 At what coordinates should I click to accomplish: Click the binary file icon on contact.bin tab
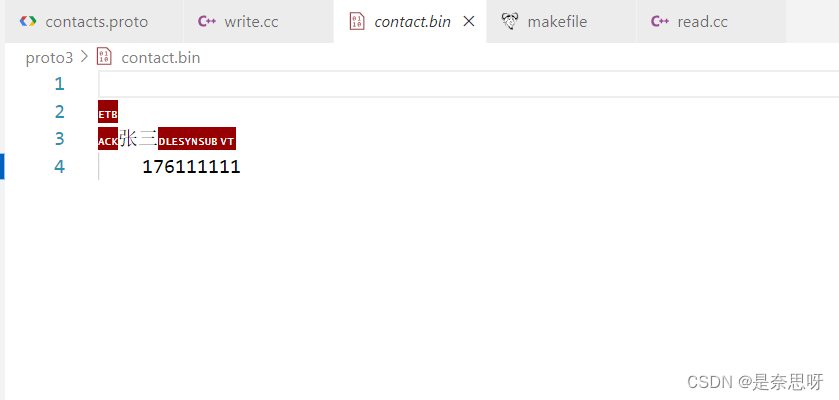357,21
